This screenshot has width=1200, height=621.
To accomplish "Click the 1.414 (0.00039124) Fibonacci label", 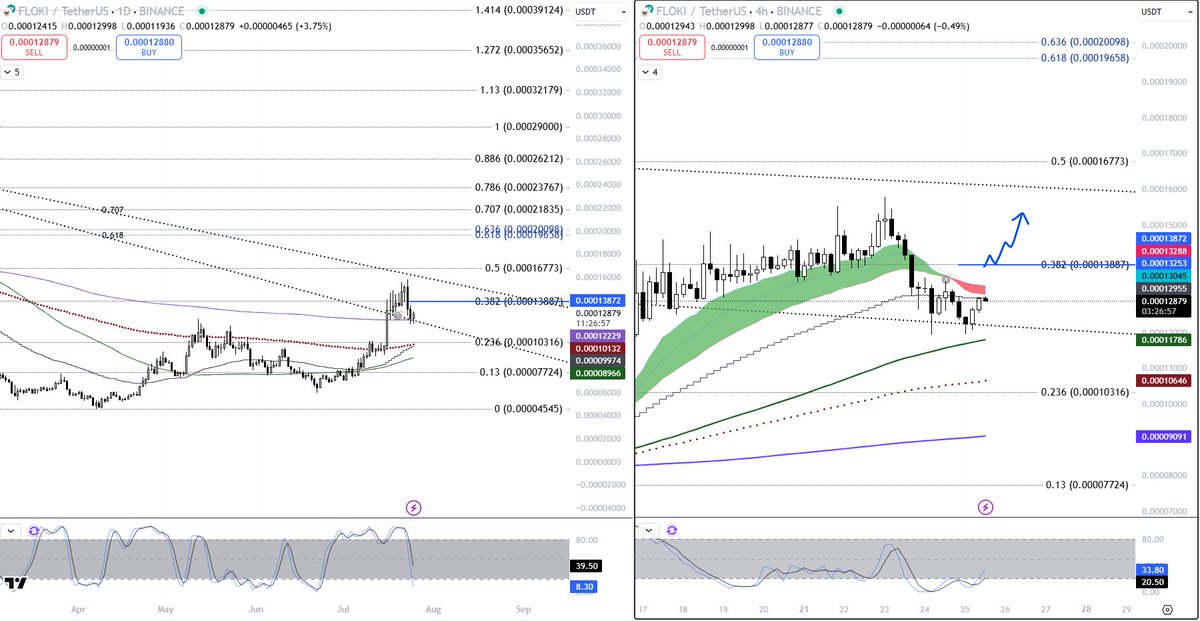I will 517,11.
